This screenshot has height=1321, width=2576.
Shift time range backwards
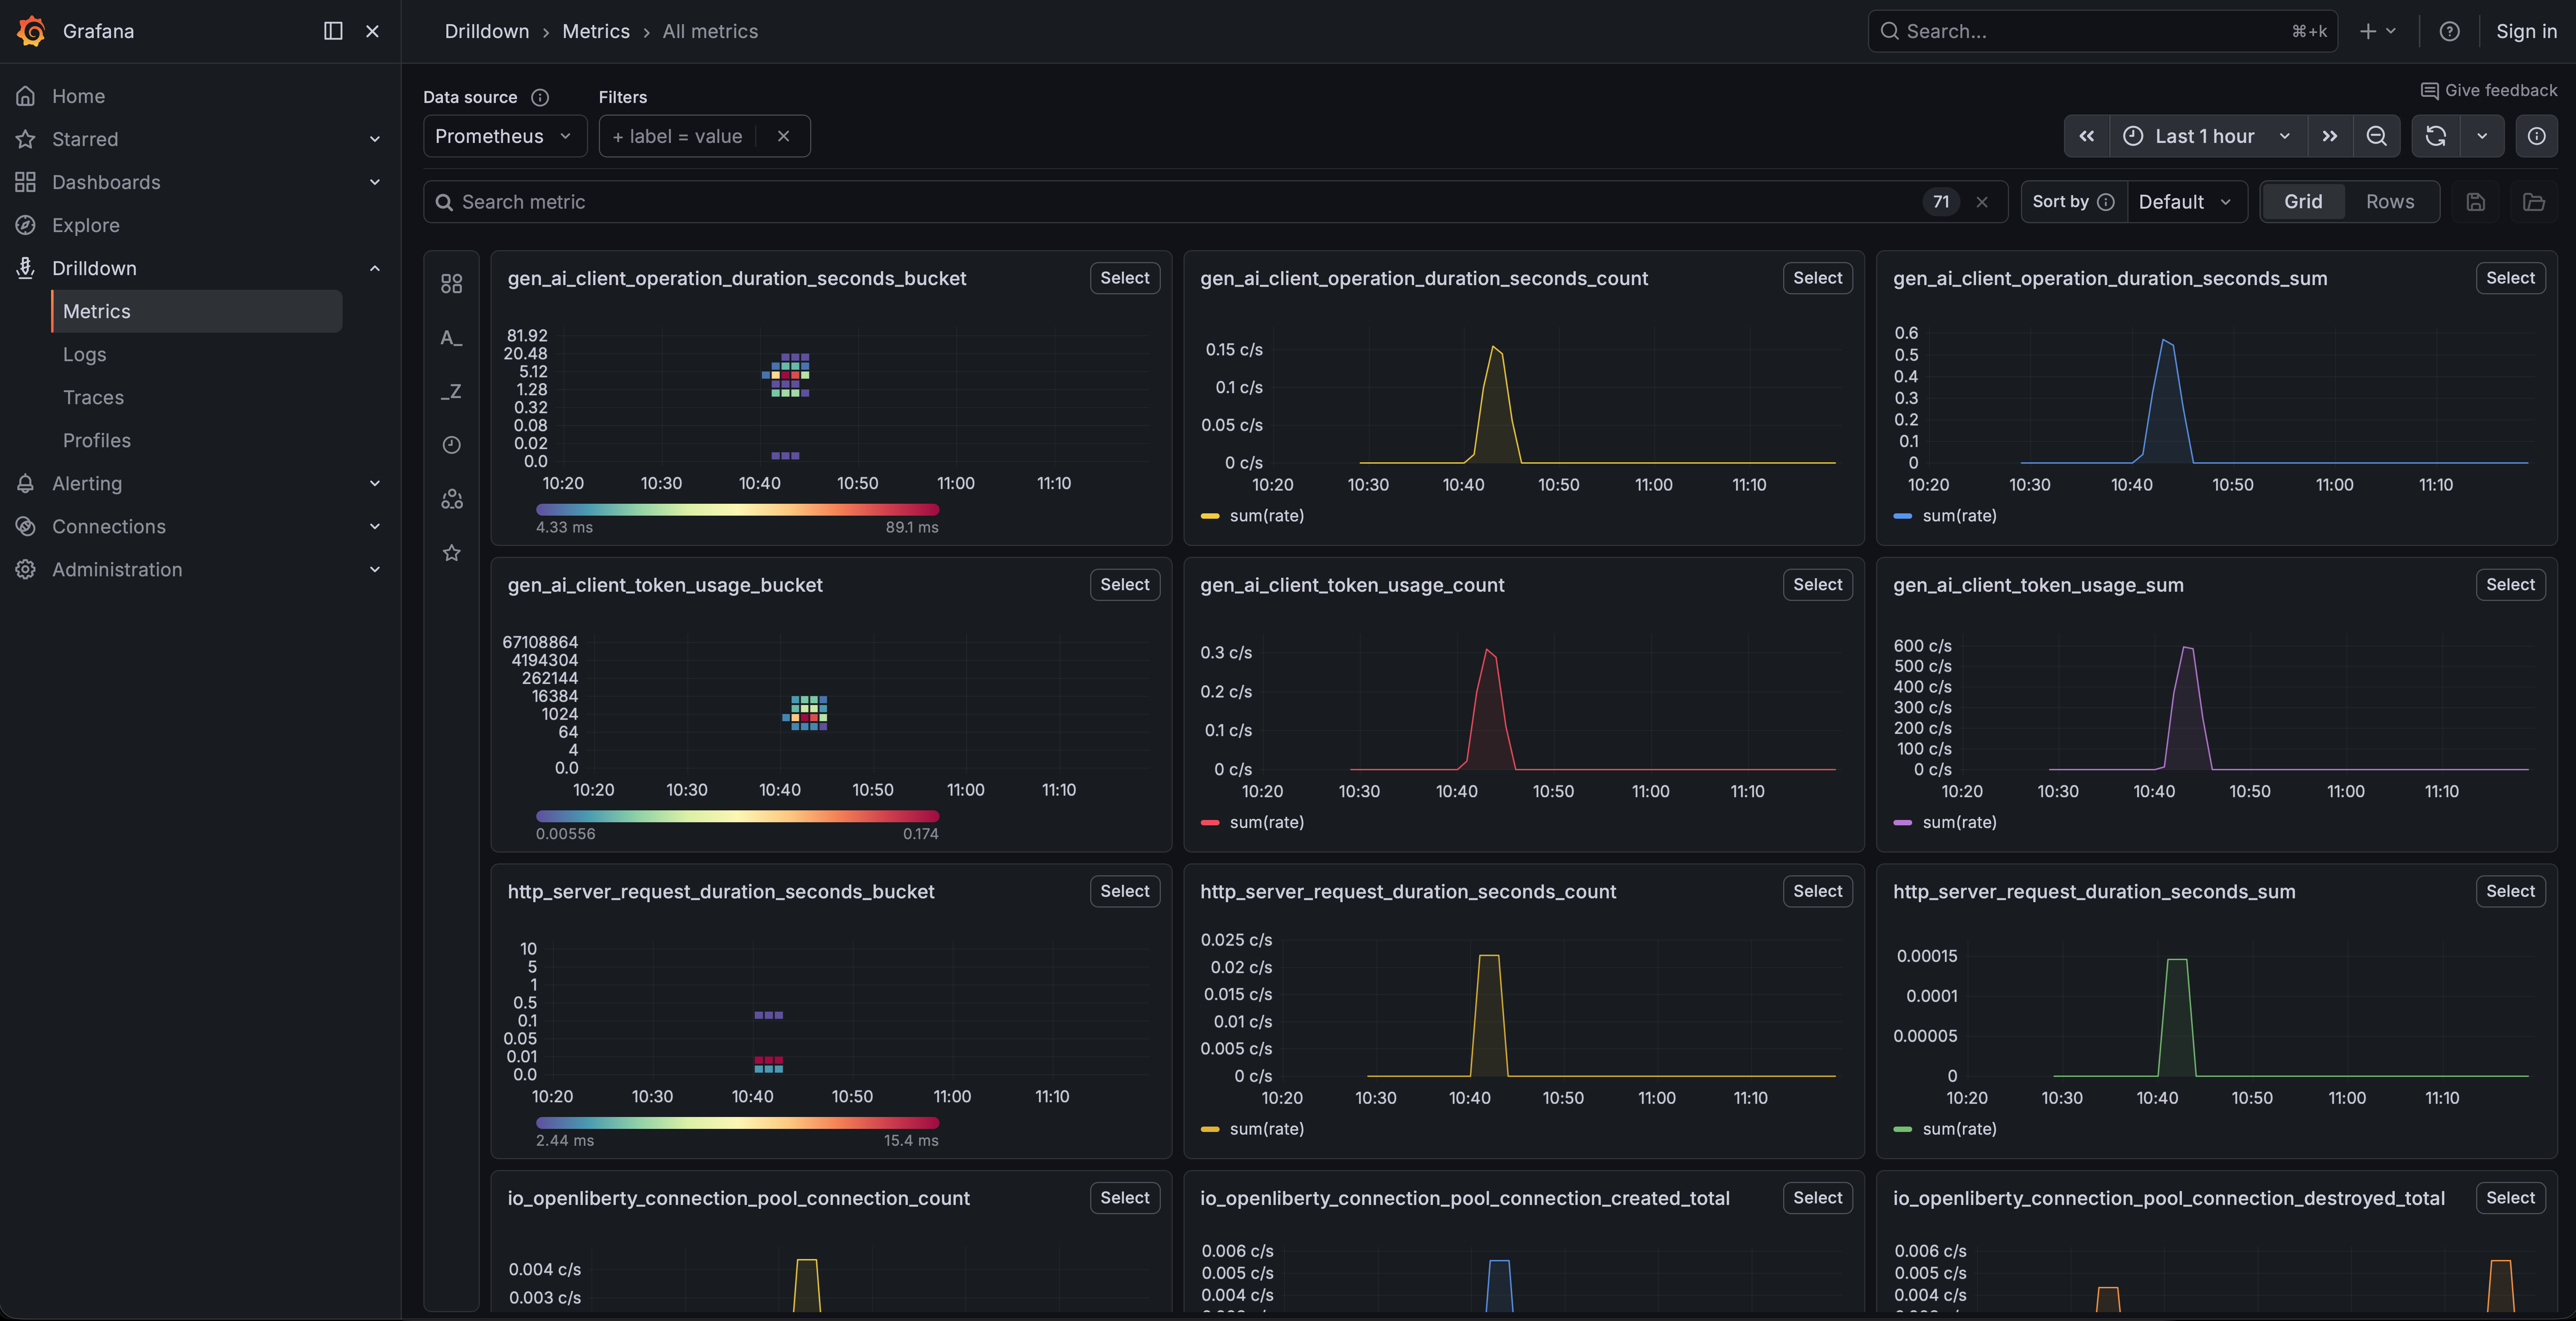point(2087,136)
